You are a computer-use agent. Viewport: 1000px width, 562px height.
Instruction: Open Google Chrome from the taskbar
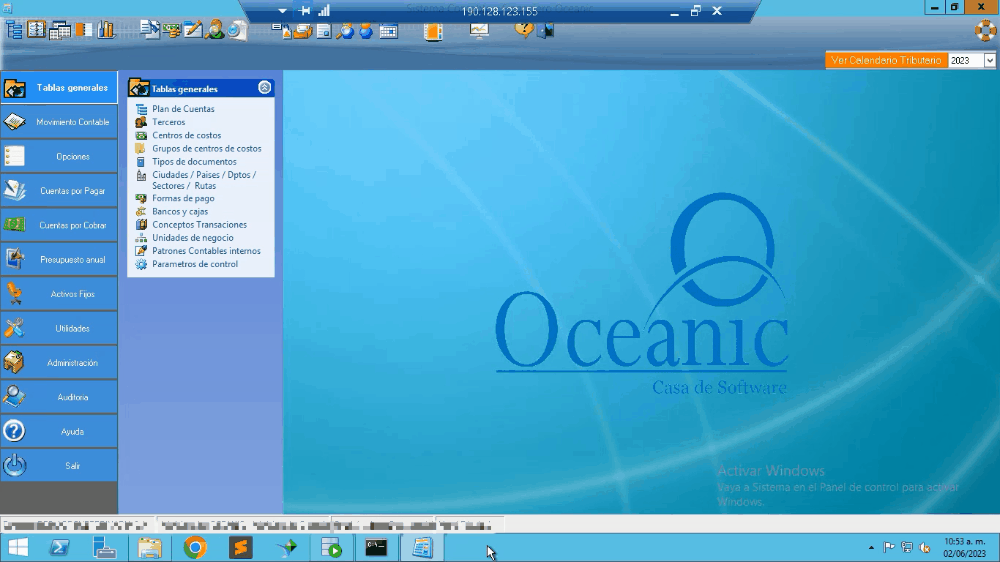click(x=195, y=547)
